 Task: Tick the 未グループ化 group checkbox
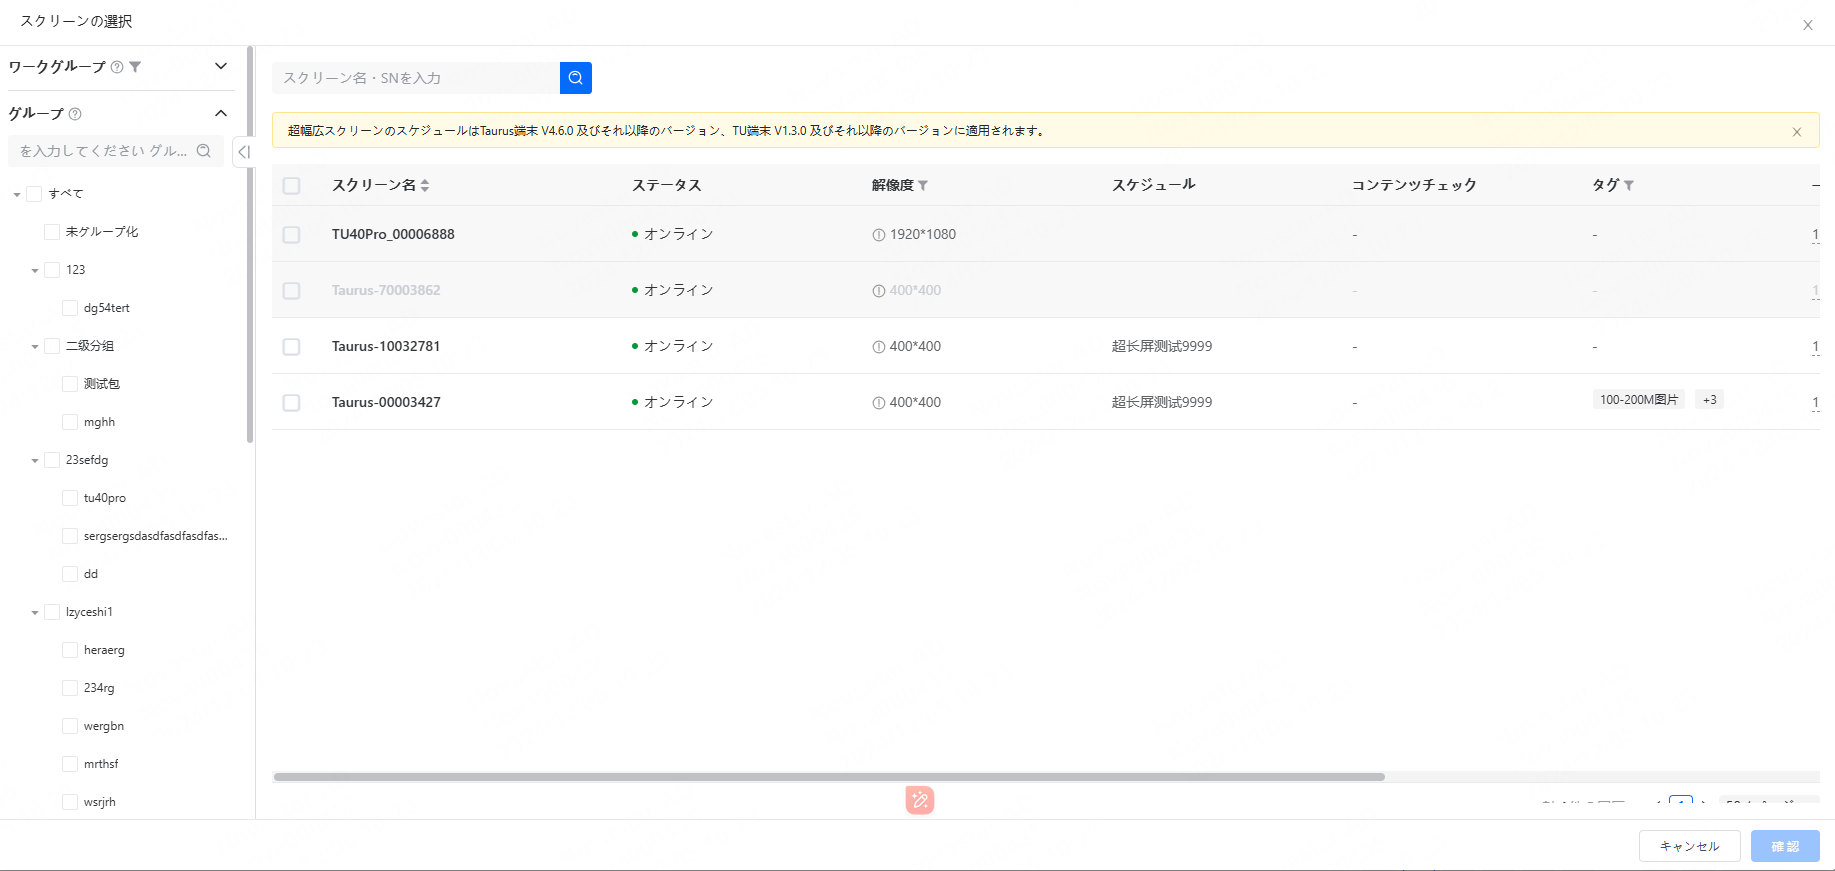pyautogui.click(x=52, y=232)
